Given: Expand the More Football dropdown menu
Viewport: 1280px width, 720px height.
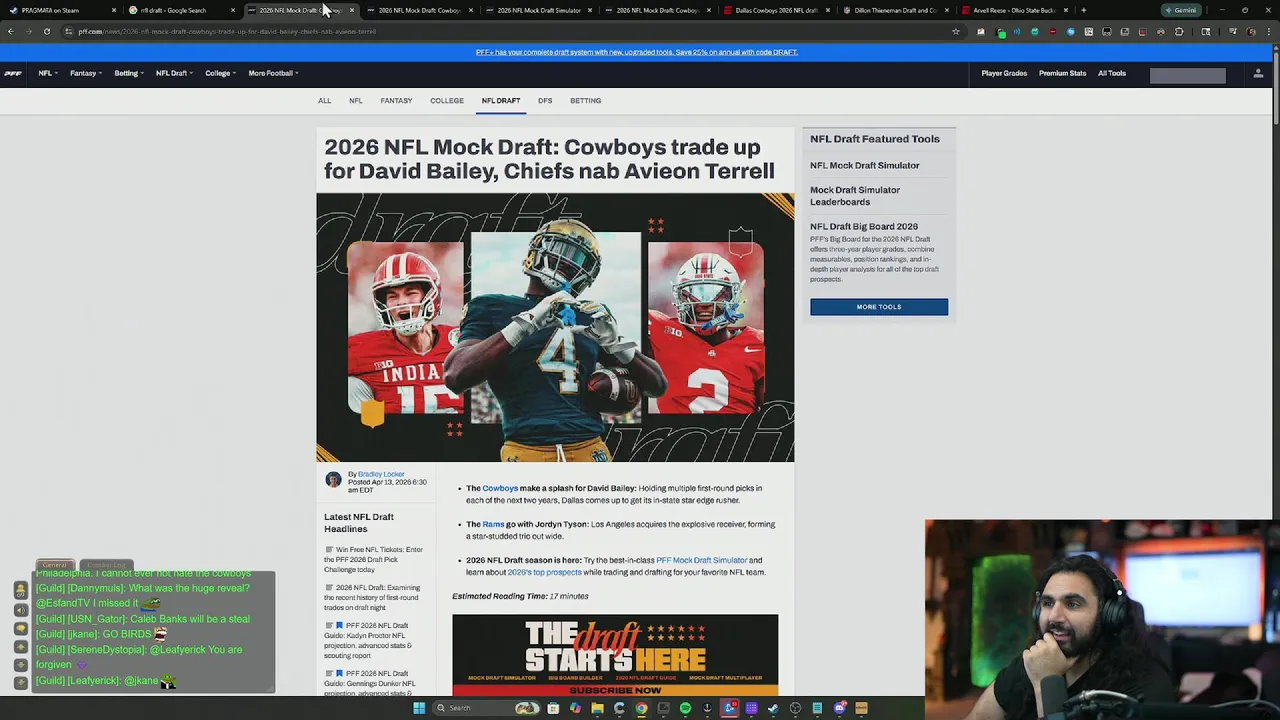Looking at the screenshot, I should 273,73.
